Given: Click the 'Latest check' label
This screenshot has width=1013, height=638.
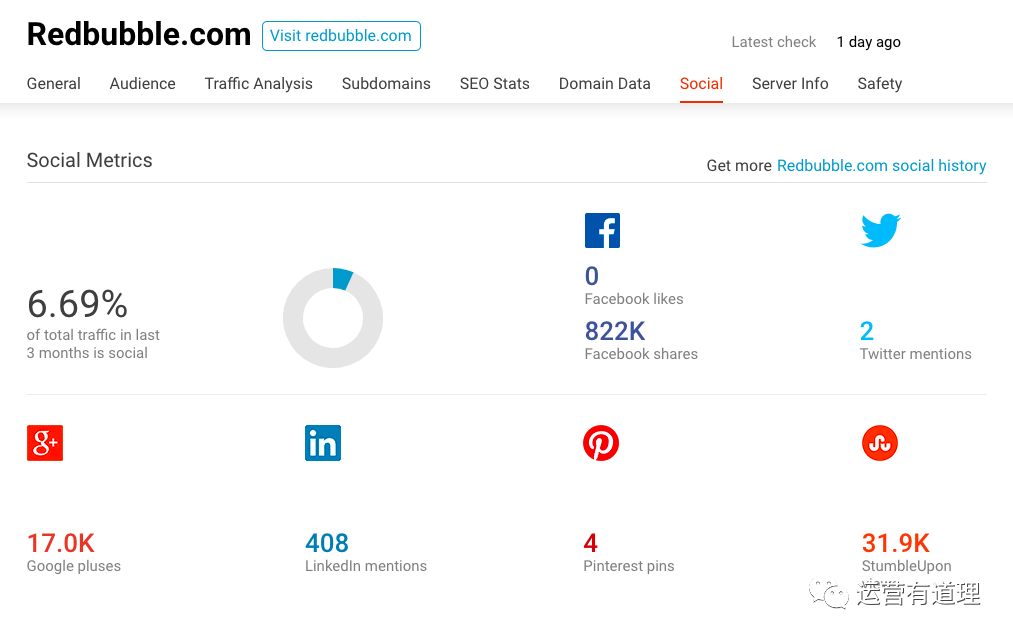Looking at the screenshot, I should (774, 42).
